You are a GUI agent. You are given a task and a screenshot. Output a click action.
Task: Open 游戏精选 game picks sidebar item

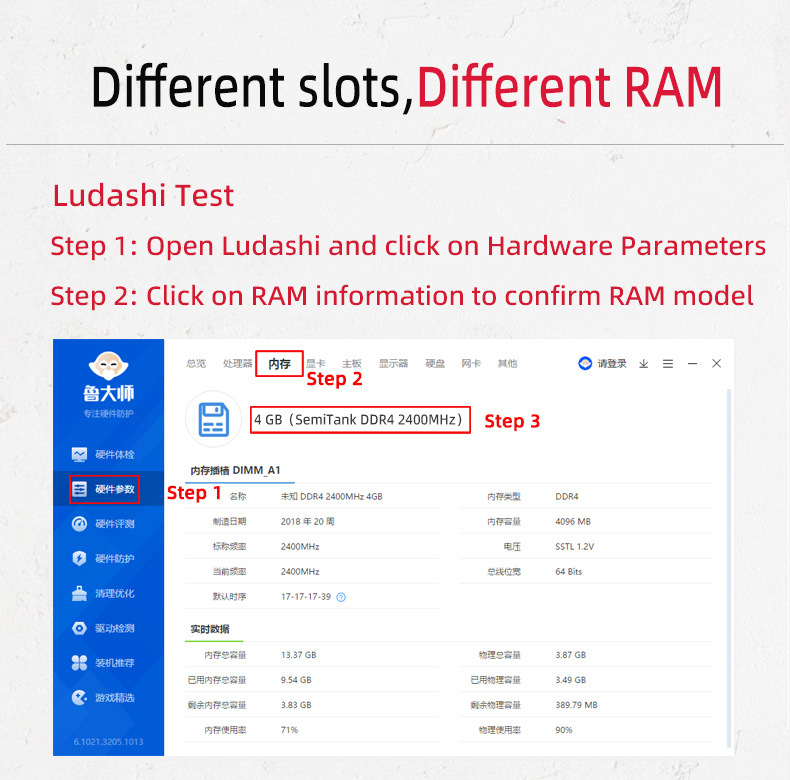click(103, 698)
